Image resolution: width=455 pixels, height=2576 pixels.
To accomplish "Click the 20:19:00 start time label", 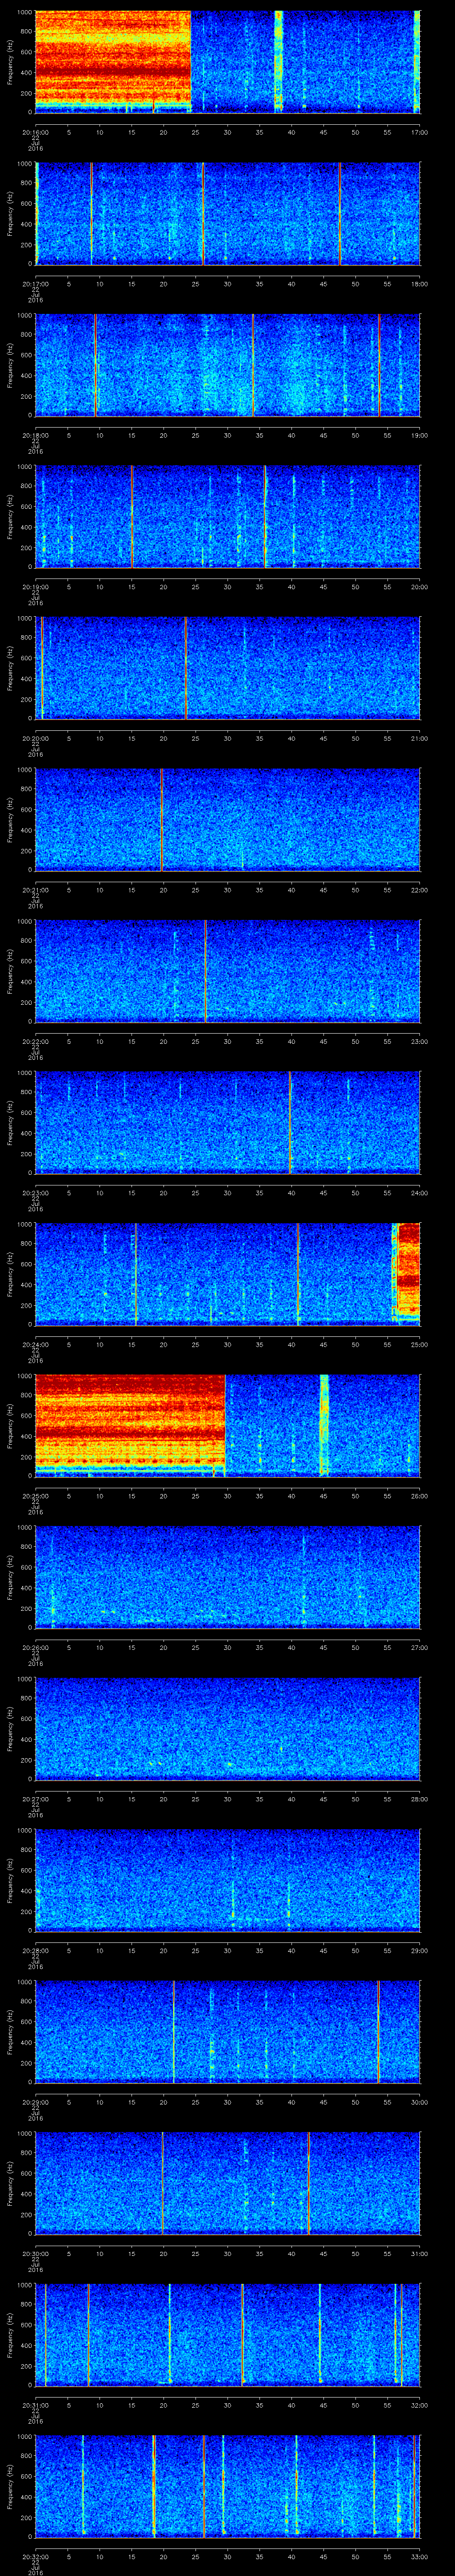I will point(36,587).
